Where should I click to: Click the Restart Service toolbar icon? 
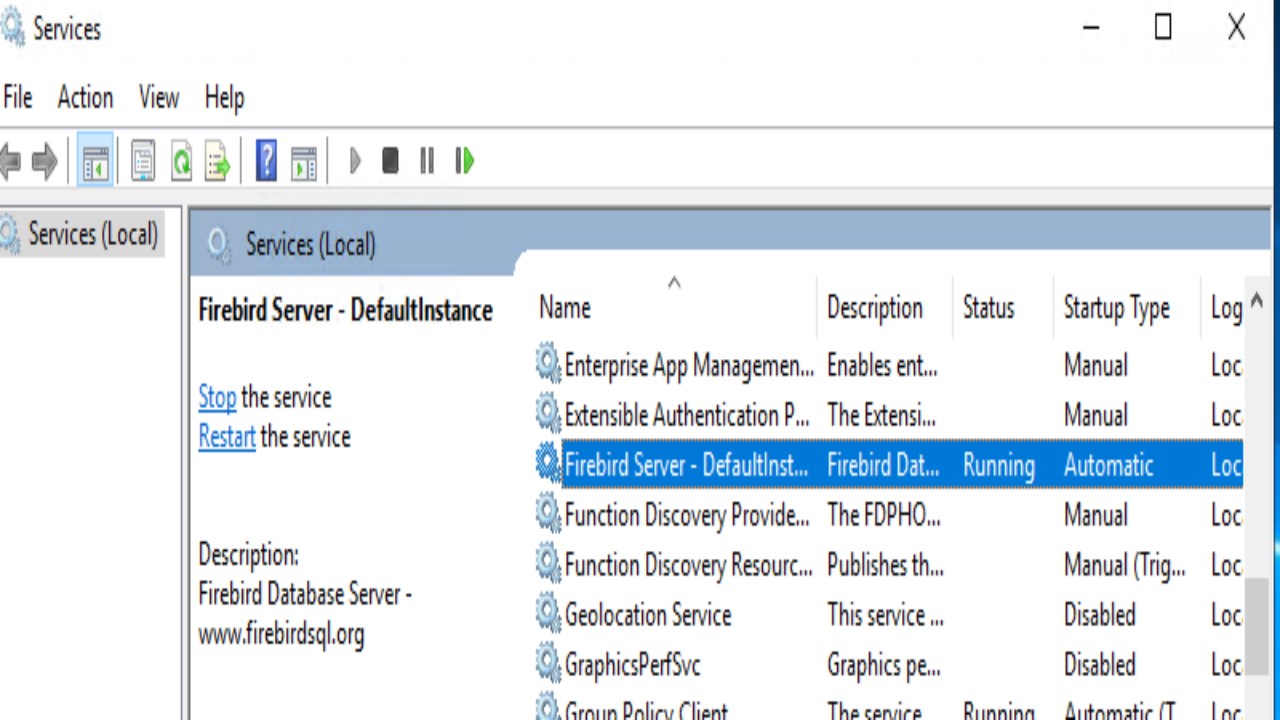point(464,161)
